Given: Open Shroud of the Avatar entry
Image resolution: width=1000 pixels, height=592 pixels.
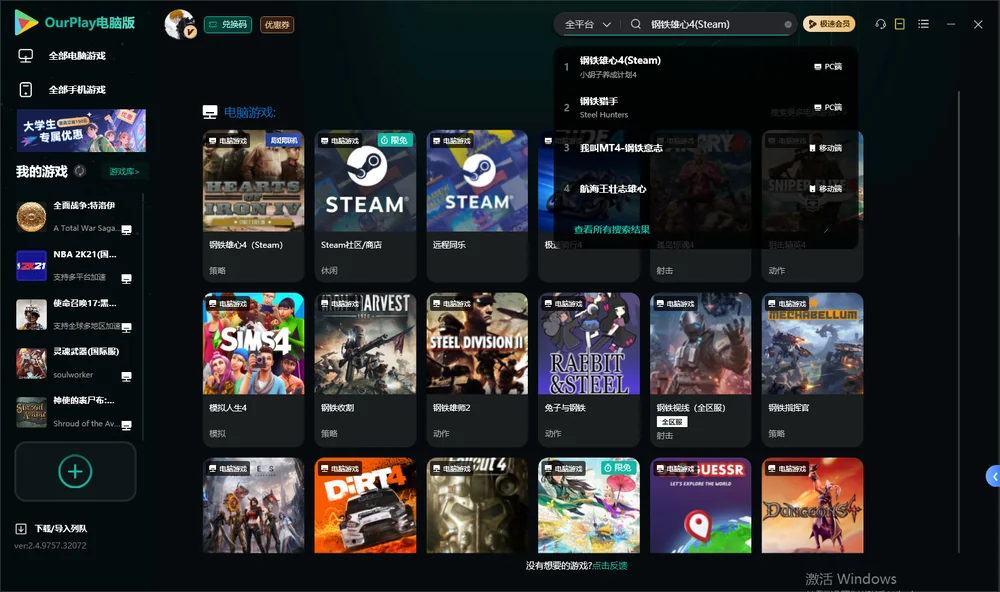Looking at the screenshot, I should pos(75,412).
